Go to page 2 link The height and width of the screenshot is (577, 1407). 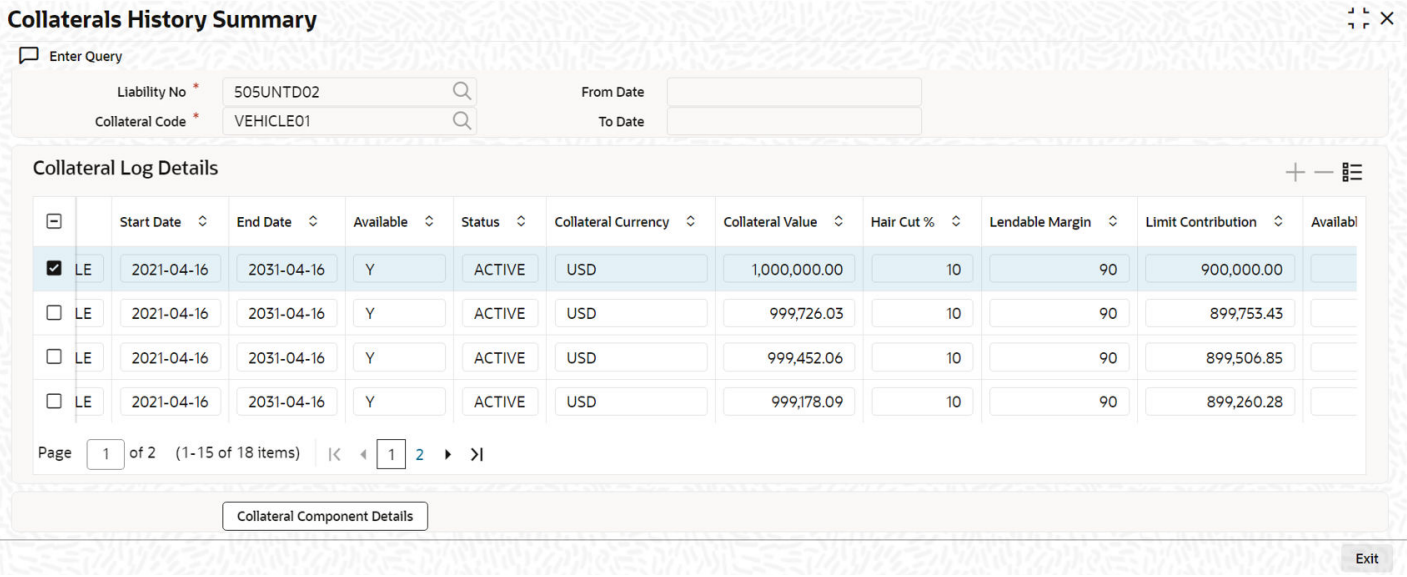point(420,454)
